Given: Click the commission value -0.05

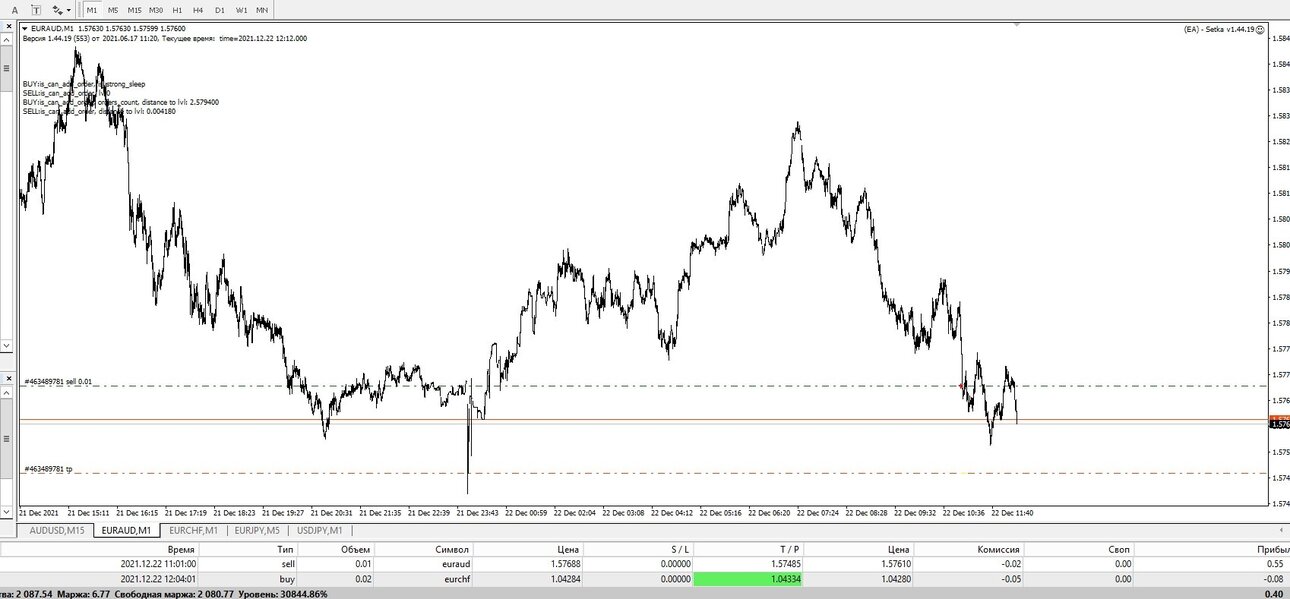Looking at the screenshot, I should [x=1011, y=578].
